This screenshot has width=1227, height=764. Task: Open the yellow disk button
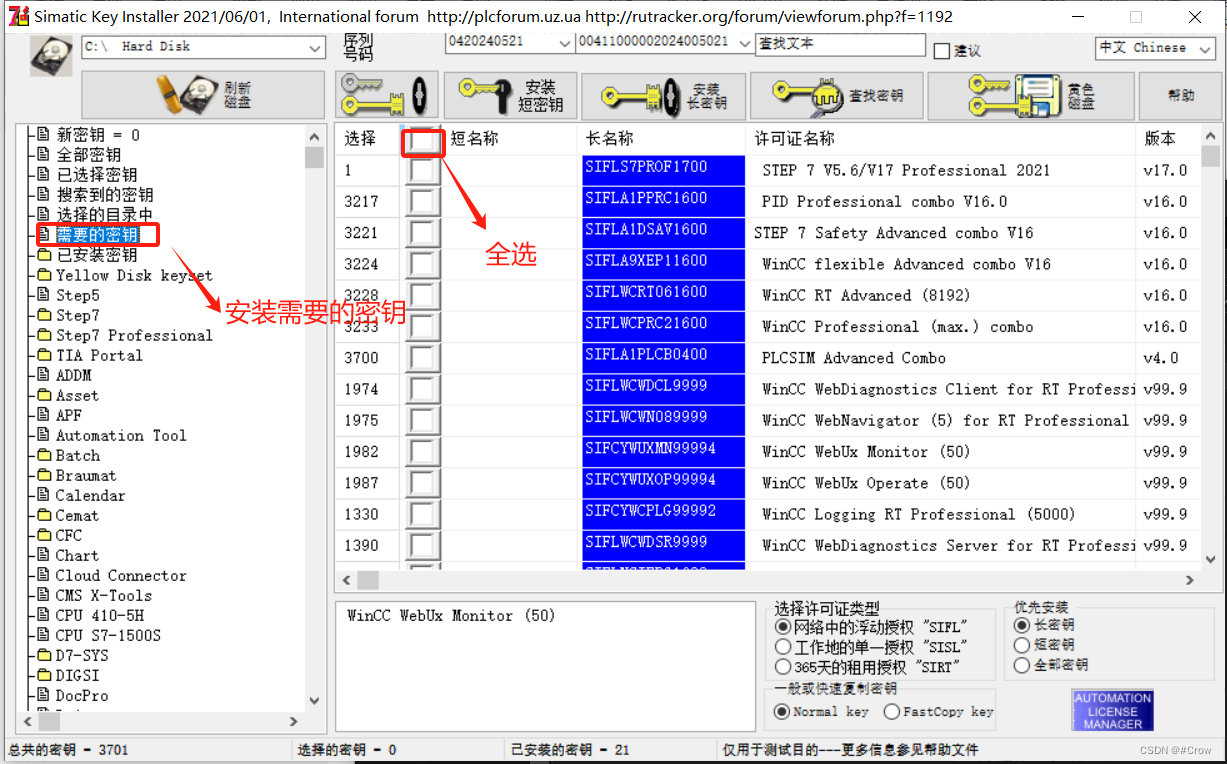click(x=1030, y=96)
